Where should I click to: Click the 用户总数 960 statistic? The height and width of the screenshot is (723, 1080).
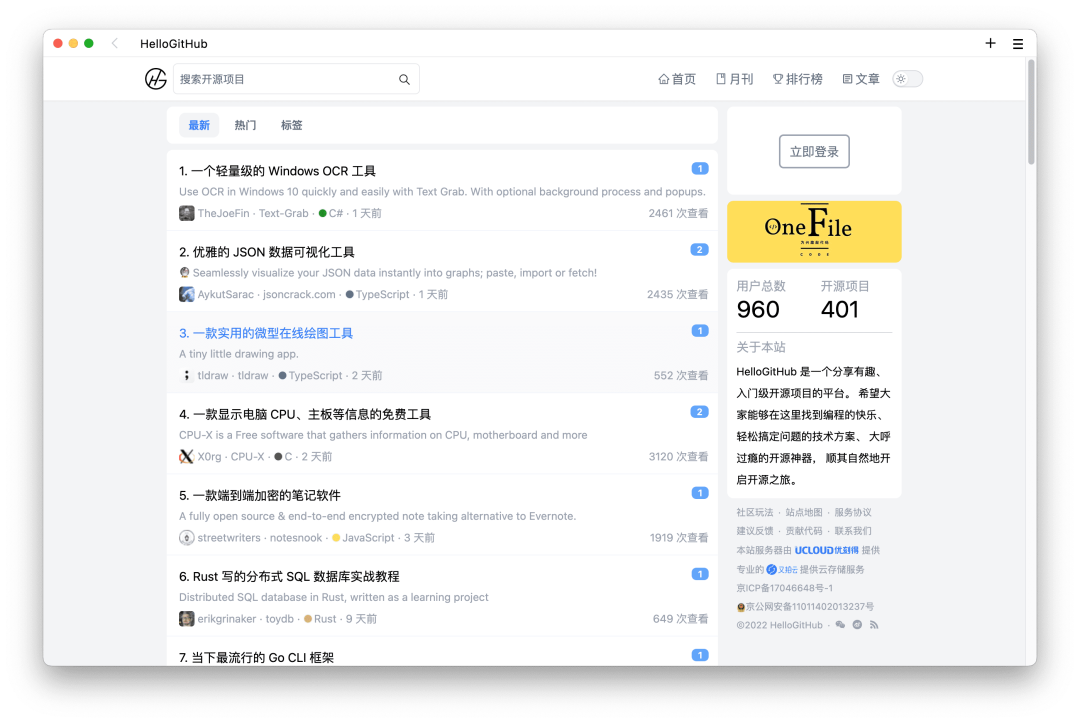pos(760,300)
